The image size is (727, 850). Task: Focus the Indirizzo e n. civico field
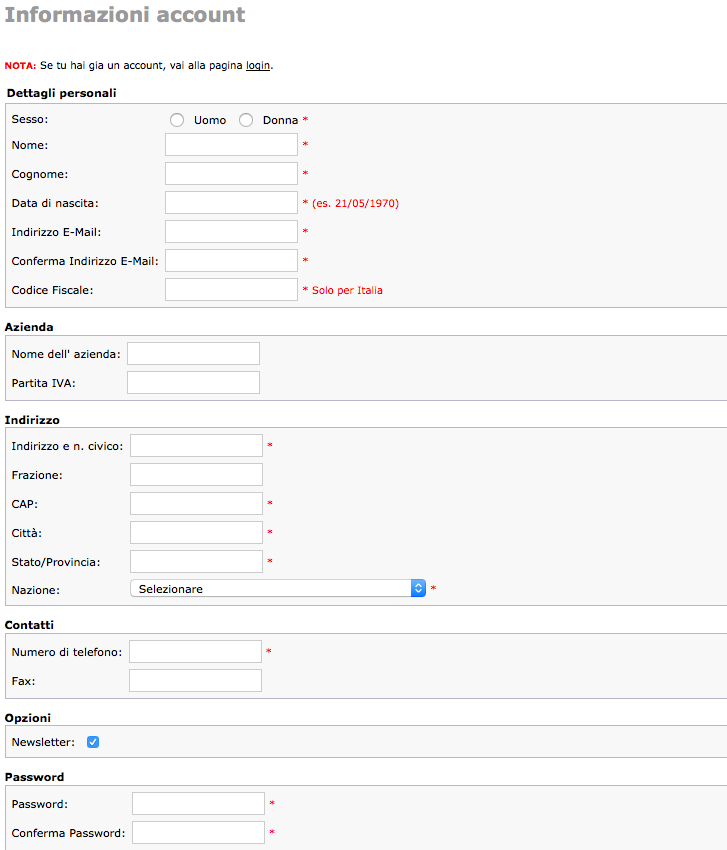tap(196, 446)
